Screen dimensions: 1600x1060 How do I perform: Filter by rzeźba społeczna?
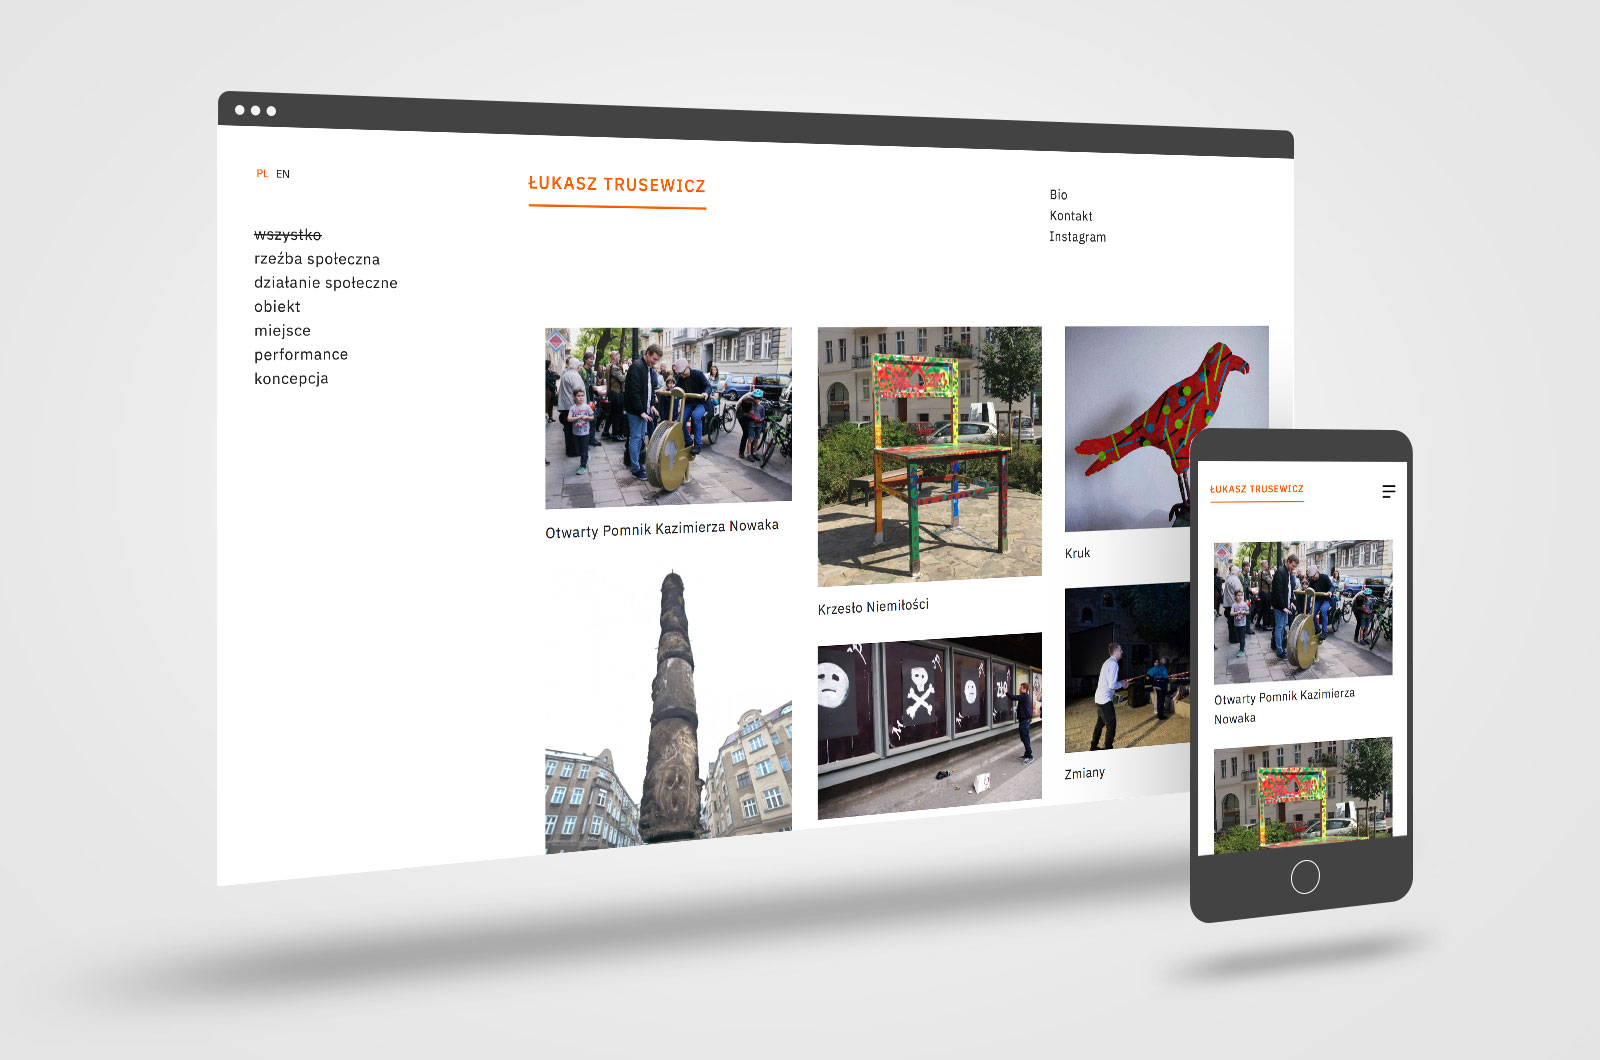point(316,259)
